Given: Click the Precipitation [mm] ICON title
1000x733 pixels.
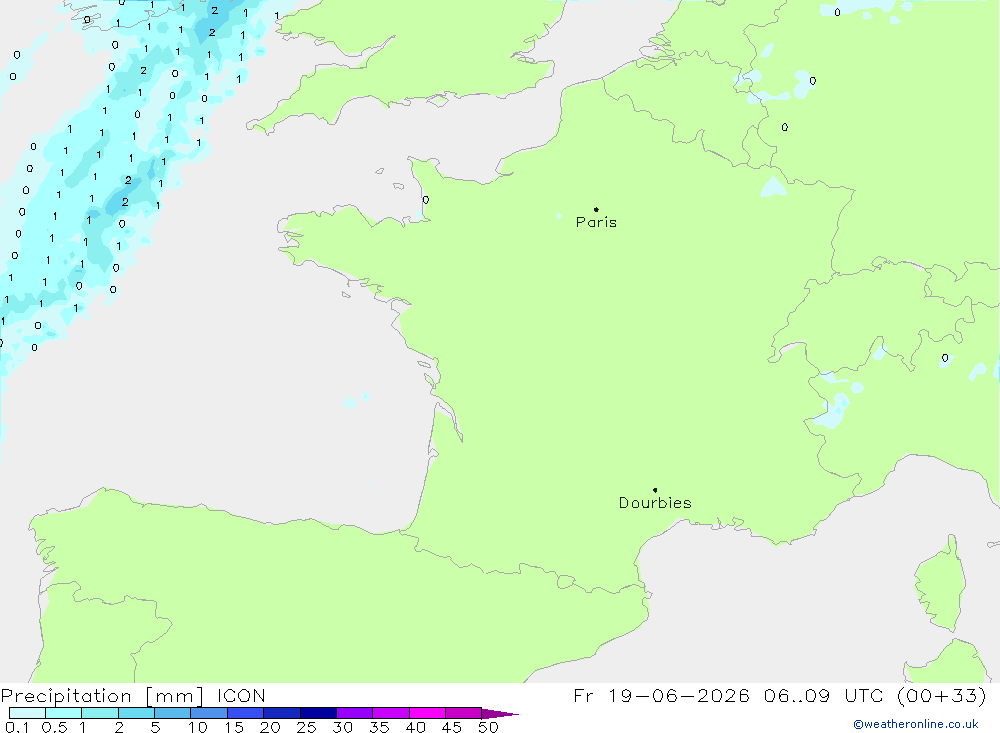Looking at the screenshot, I should pyautogui.click(x=133, y=696).
